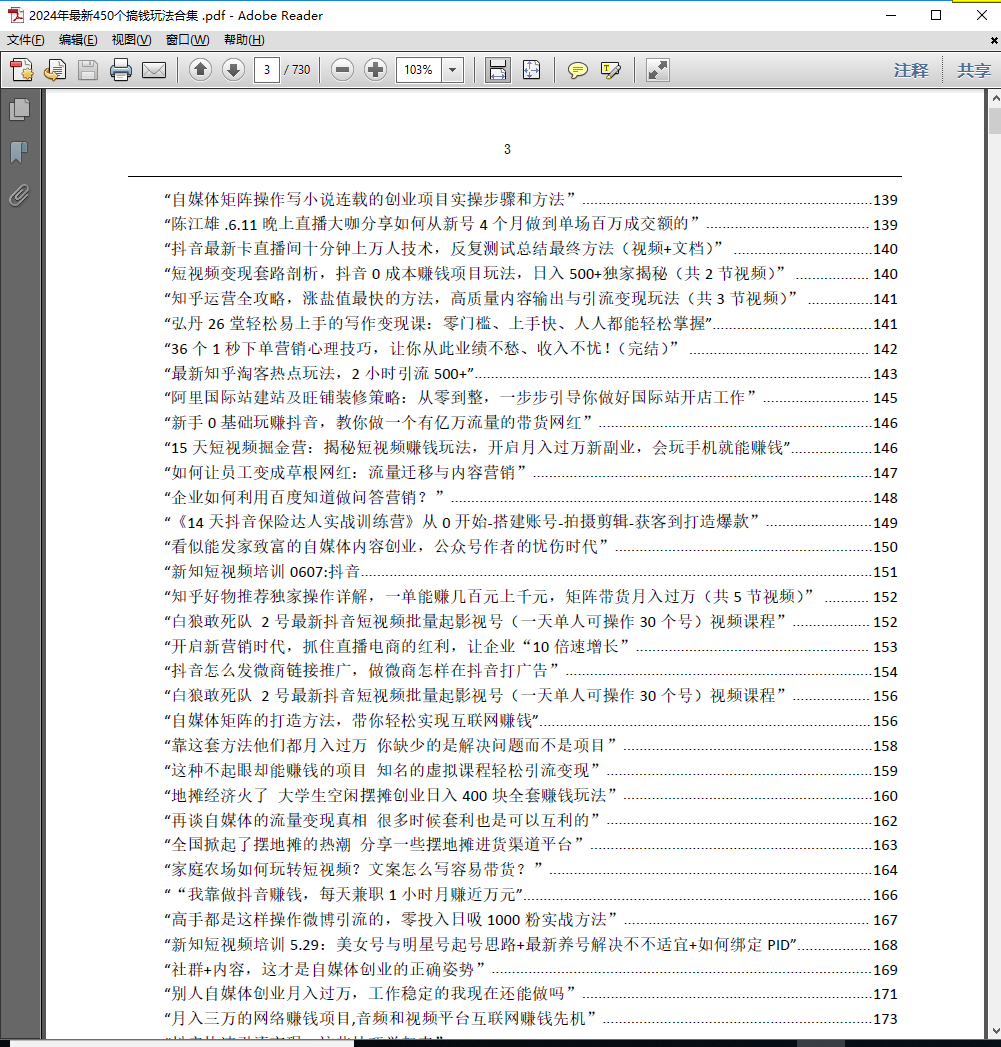Click the Create PDF icon in toolbar
Image resolution: width=1001 pixels, height=1047 pixels.
pos(21,70)
